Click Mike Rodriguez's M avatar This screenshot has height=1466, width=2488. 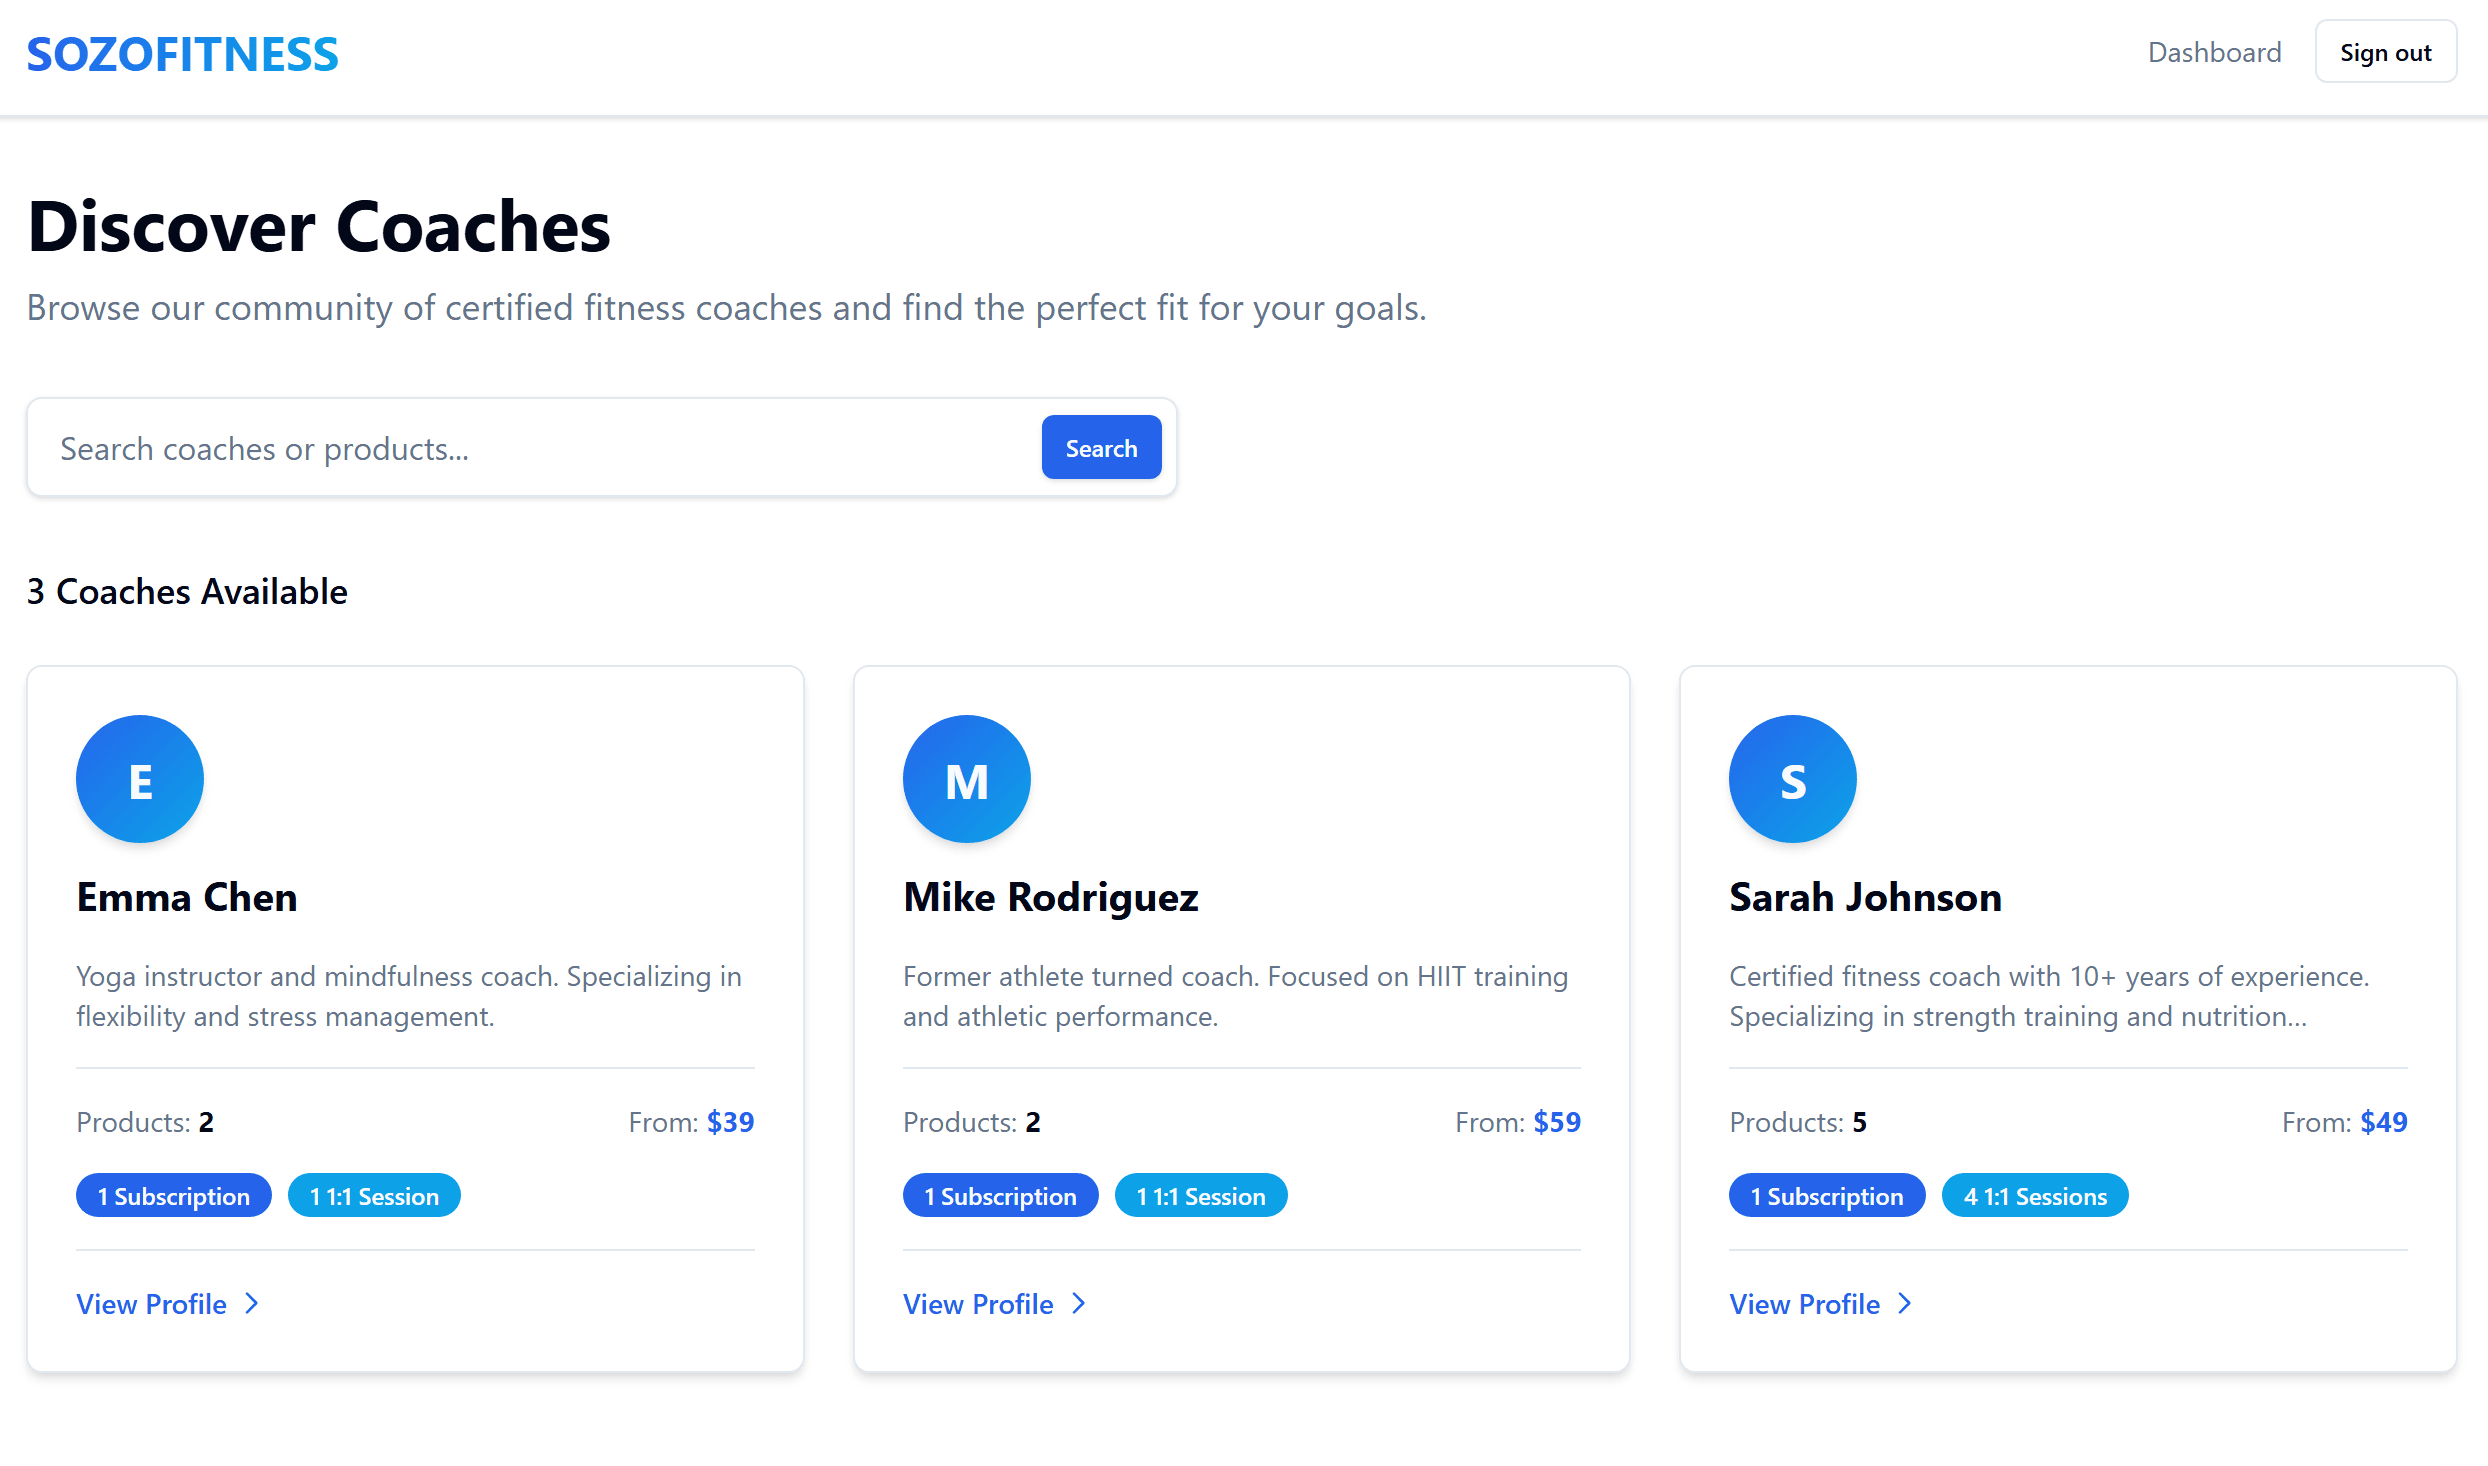966,779
